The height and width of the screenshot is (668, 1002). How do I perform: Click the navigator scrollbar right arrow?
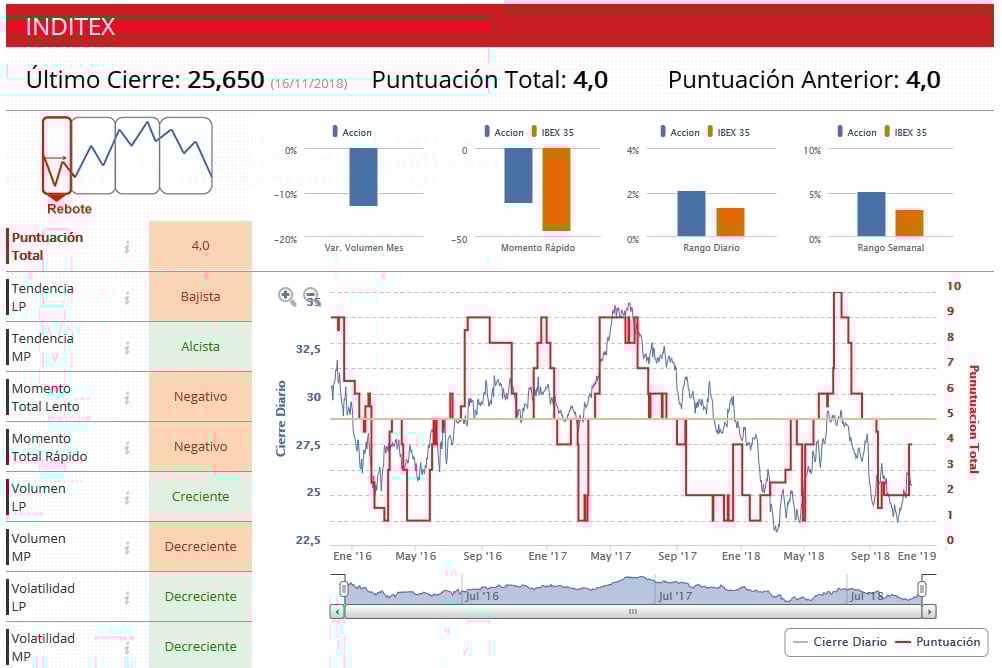point(930,612)
